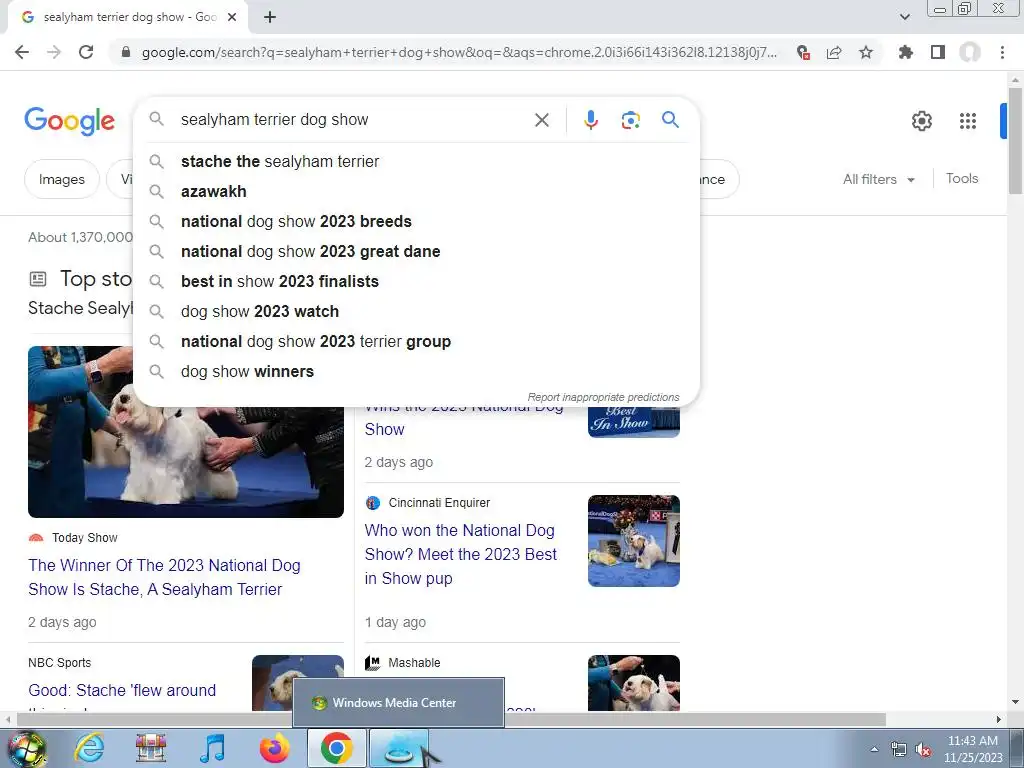Go to Google home via logo

coord(70,121)
